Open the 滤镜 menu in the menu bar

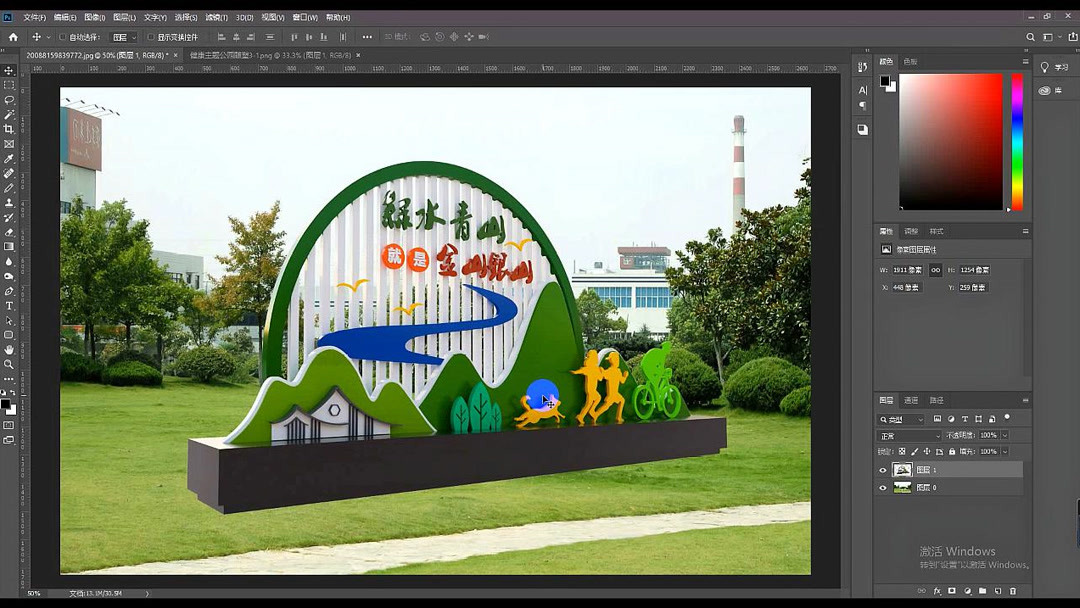coord(218,16)
